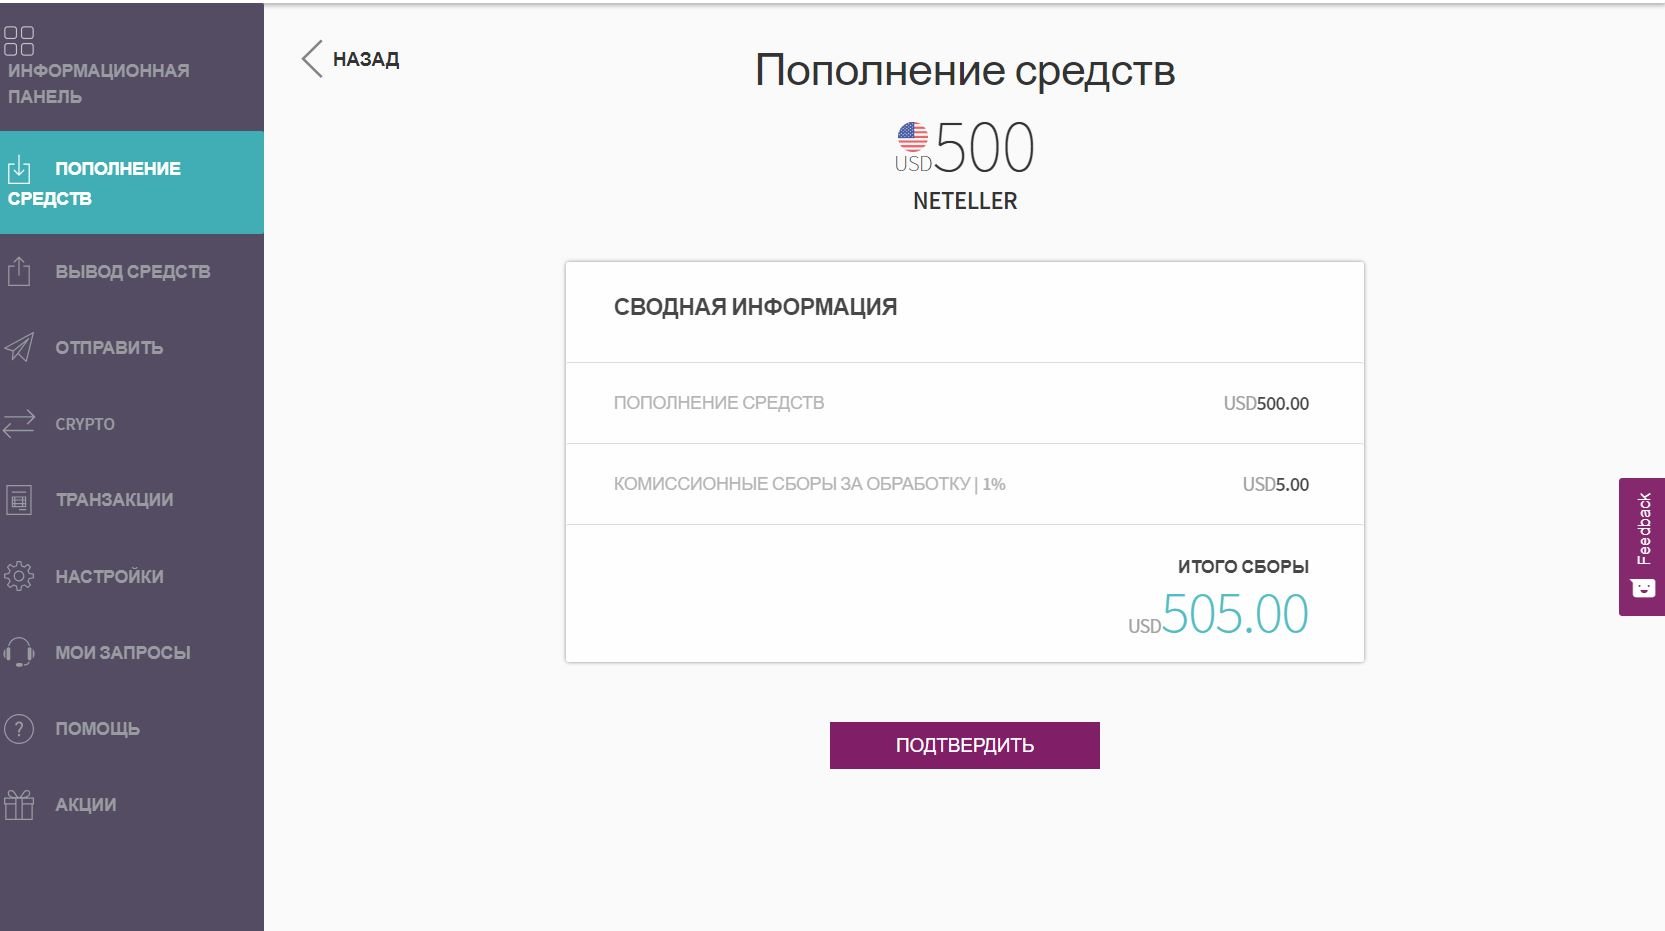Select CRYPTO in the sidebar
Viewport: 1665px width, 931px height.
85,424
